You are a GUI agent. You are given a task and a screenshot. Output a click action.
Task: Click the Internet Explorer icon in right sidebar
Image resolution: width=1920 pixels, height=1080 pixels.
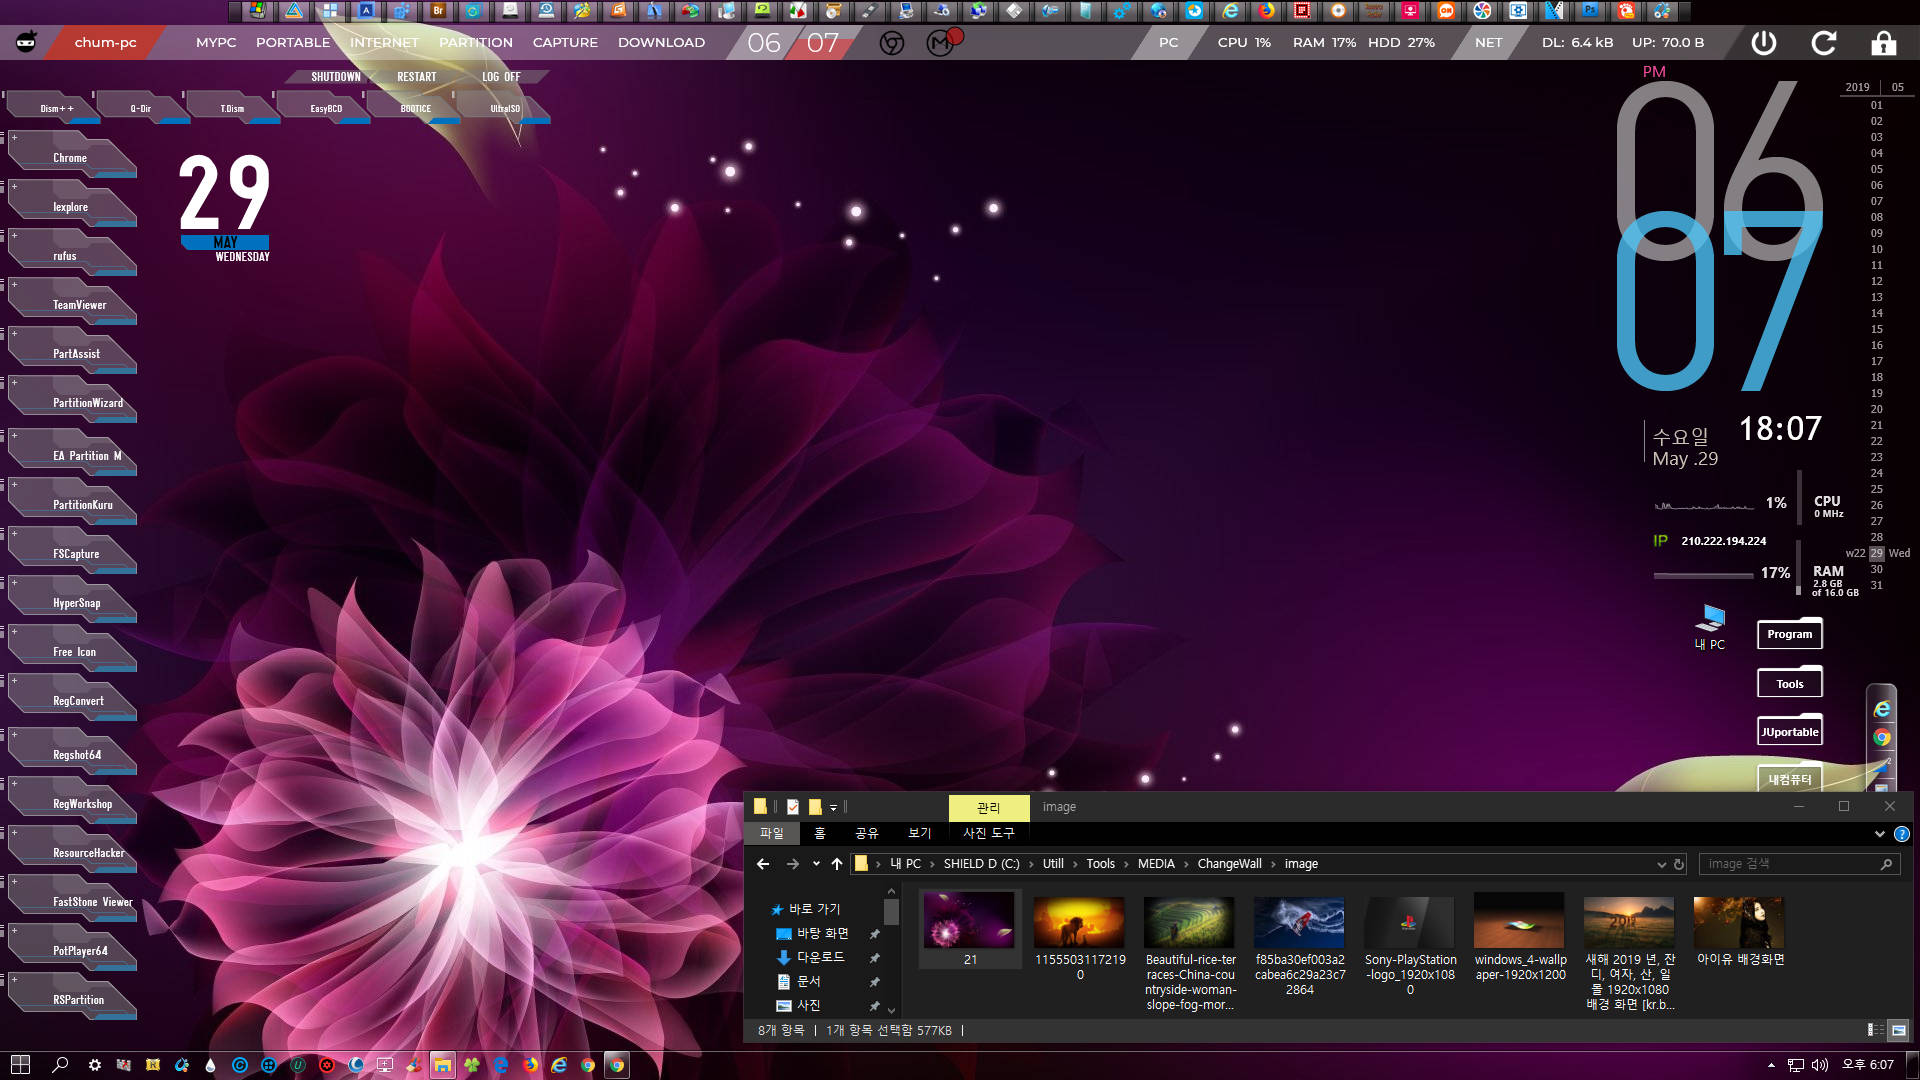(1882, 709)
